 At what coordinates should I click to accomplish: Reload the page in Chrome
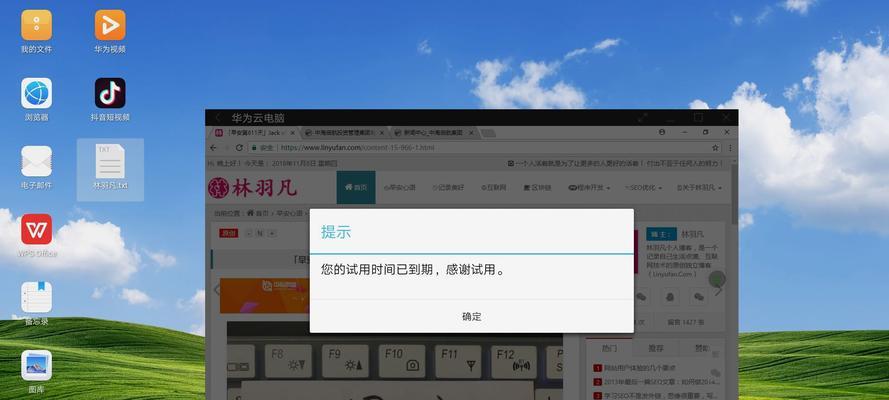tap(239, 147)
